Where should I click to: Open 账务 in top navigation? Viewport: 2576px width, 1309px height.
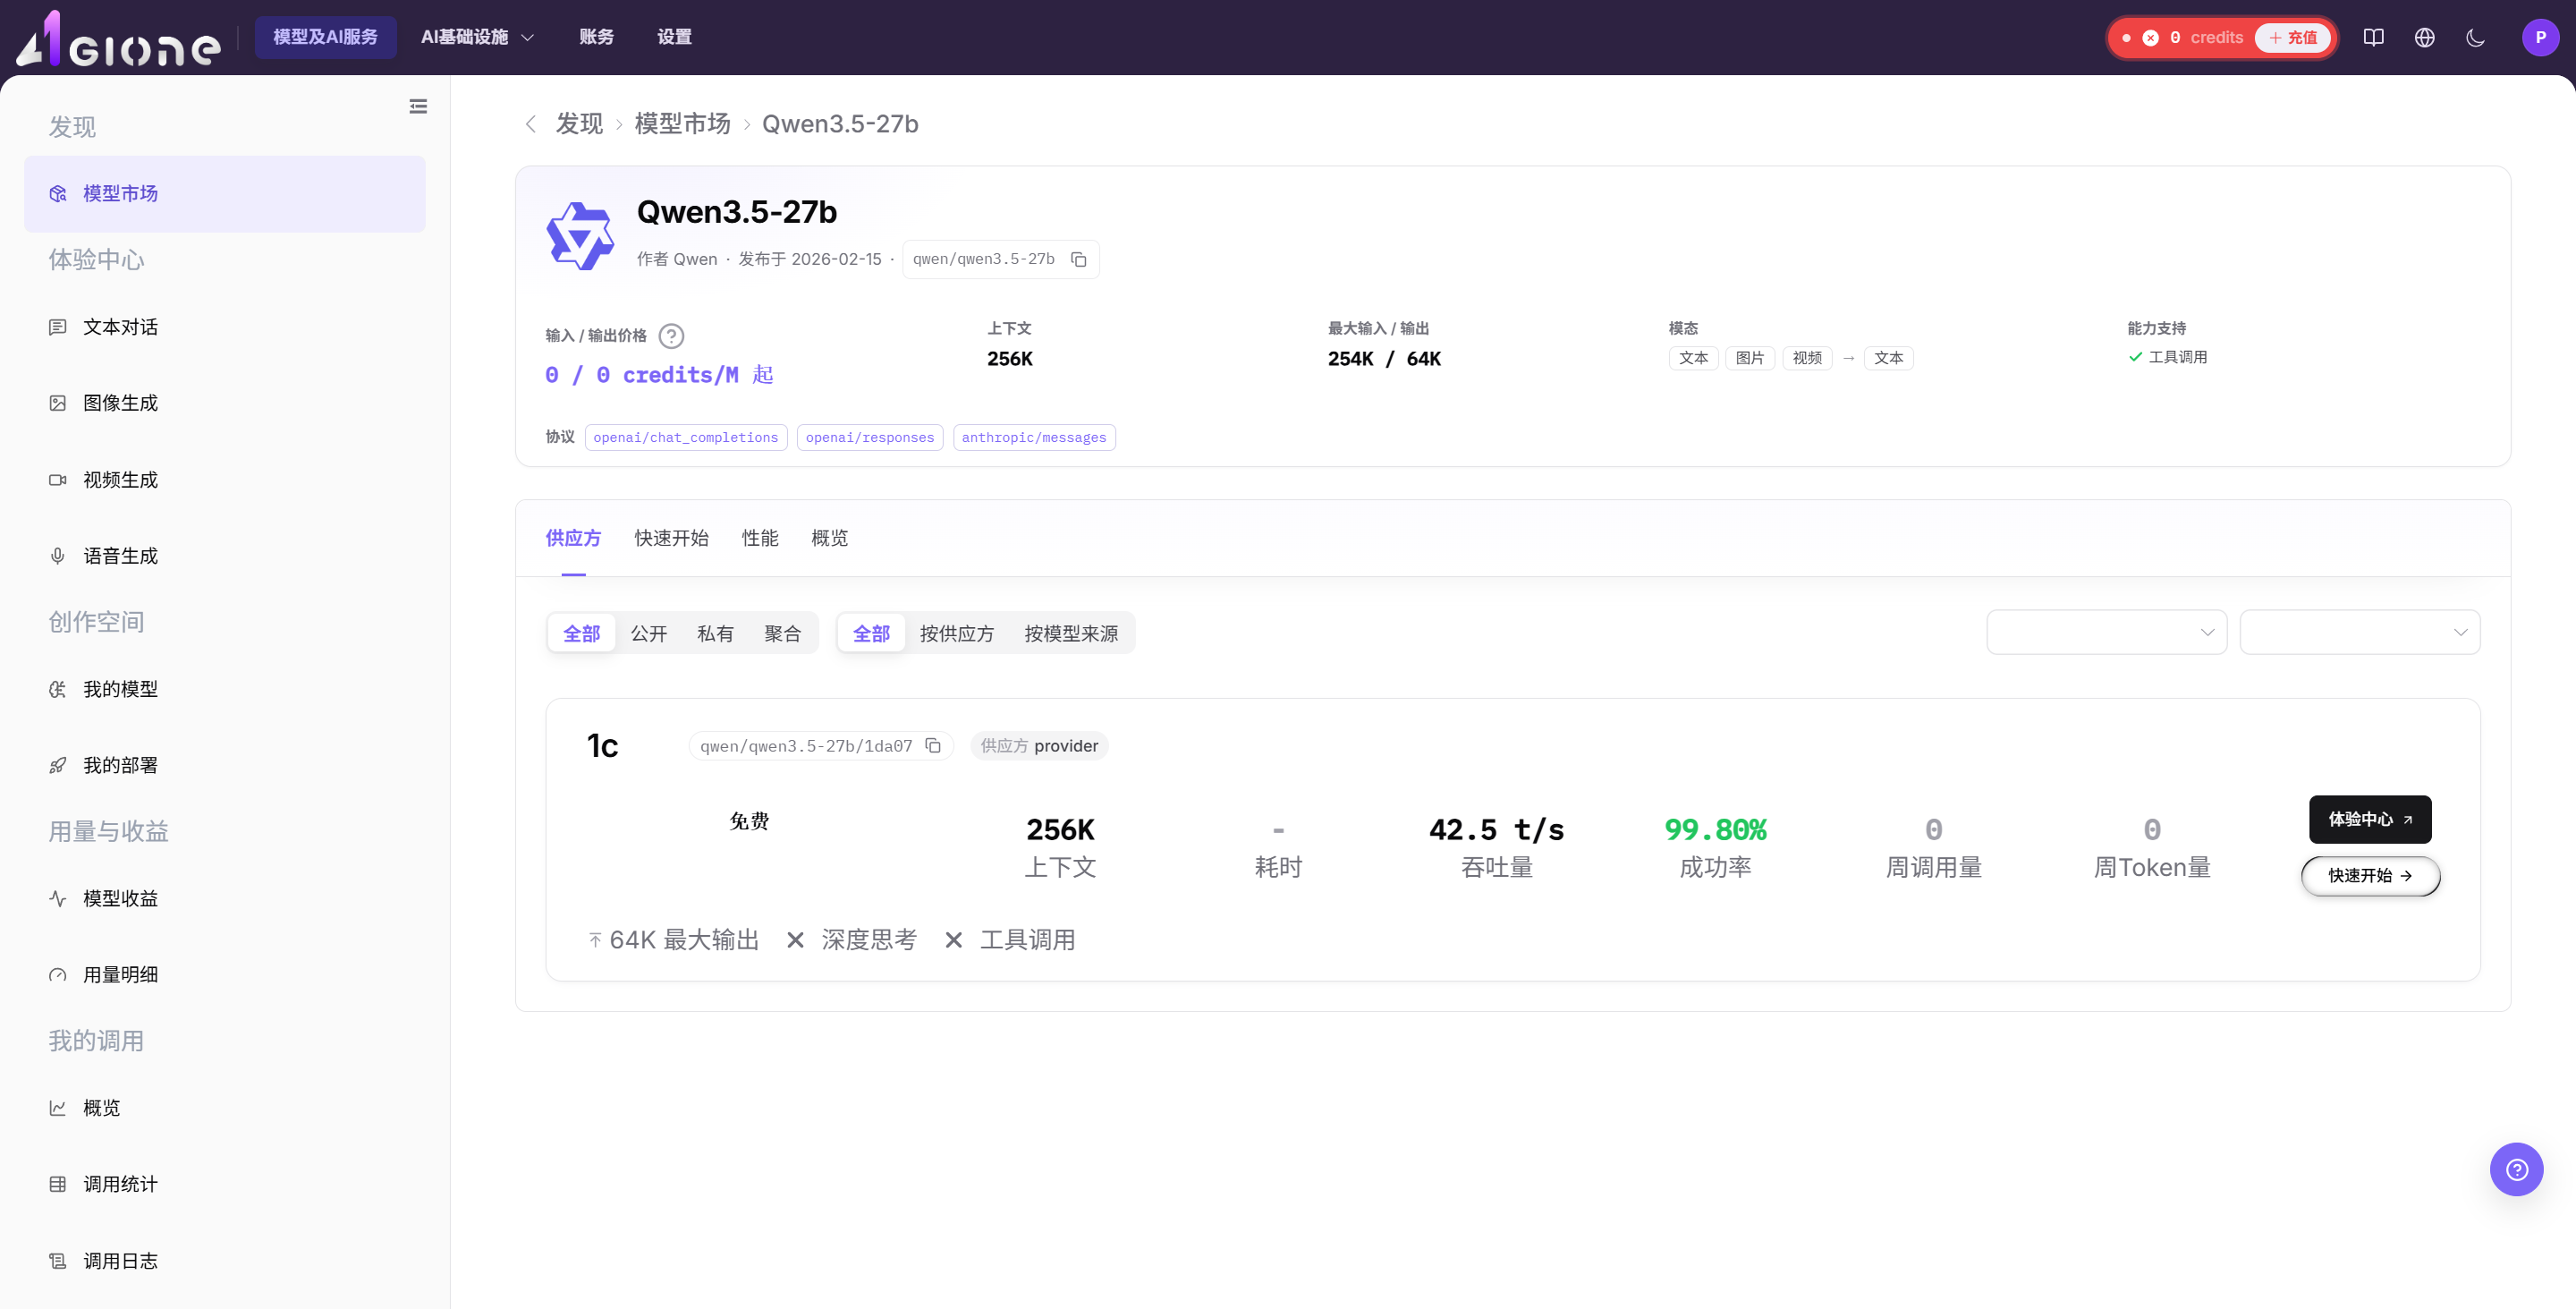tap(596, 37)
